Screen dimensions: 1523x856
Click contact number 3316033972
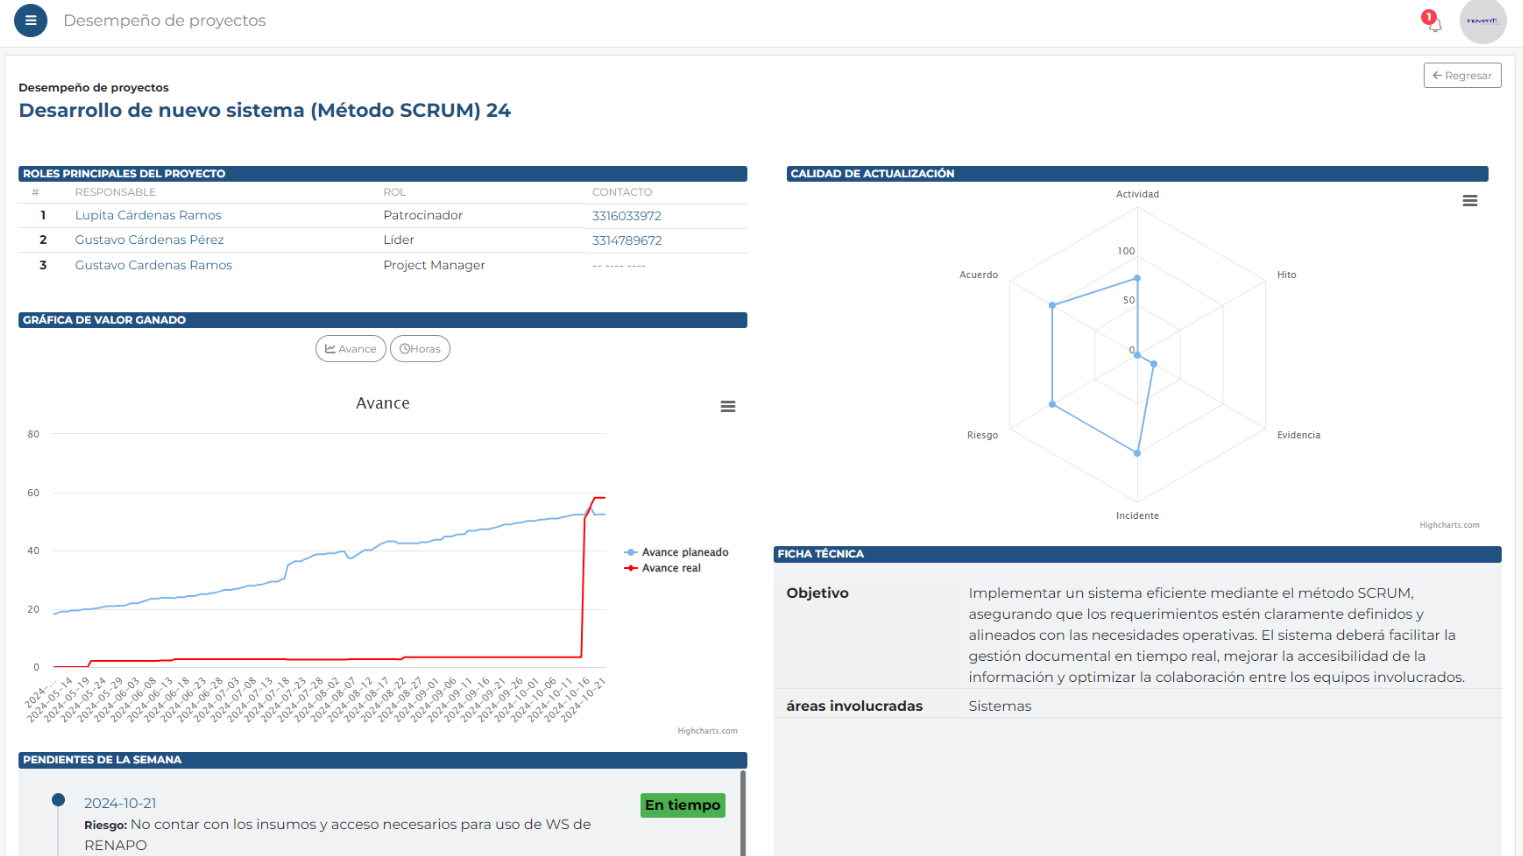point(626,216)
